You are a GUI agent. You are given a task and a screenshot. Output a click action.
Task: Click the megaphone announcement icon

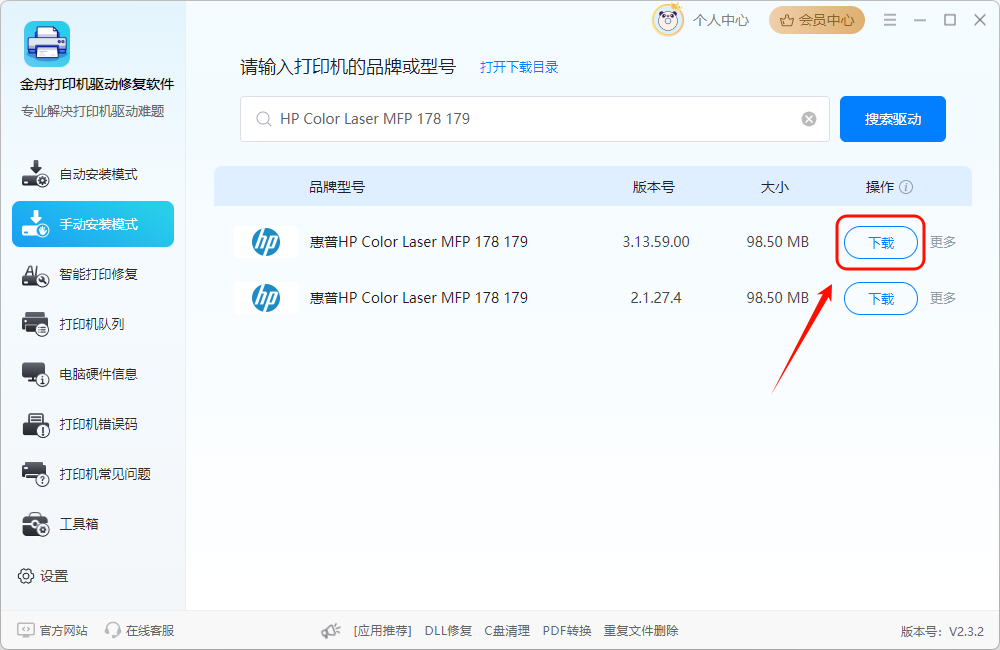(330, 631)
